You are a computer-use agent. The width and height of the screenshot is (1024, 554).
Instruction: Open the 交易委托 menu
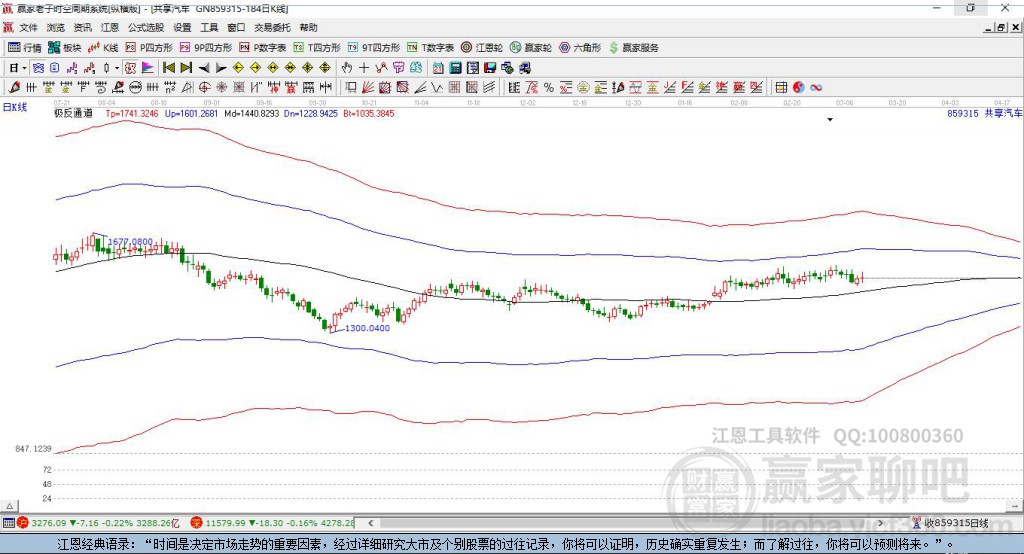(x=272, y=27)
